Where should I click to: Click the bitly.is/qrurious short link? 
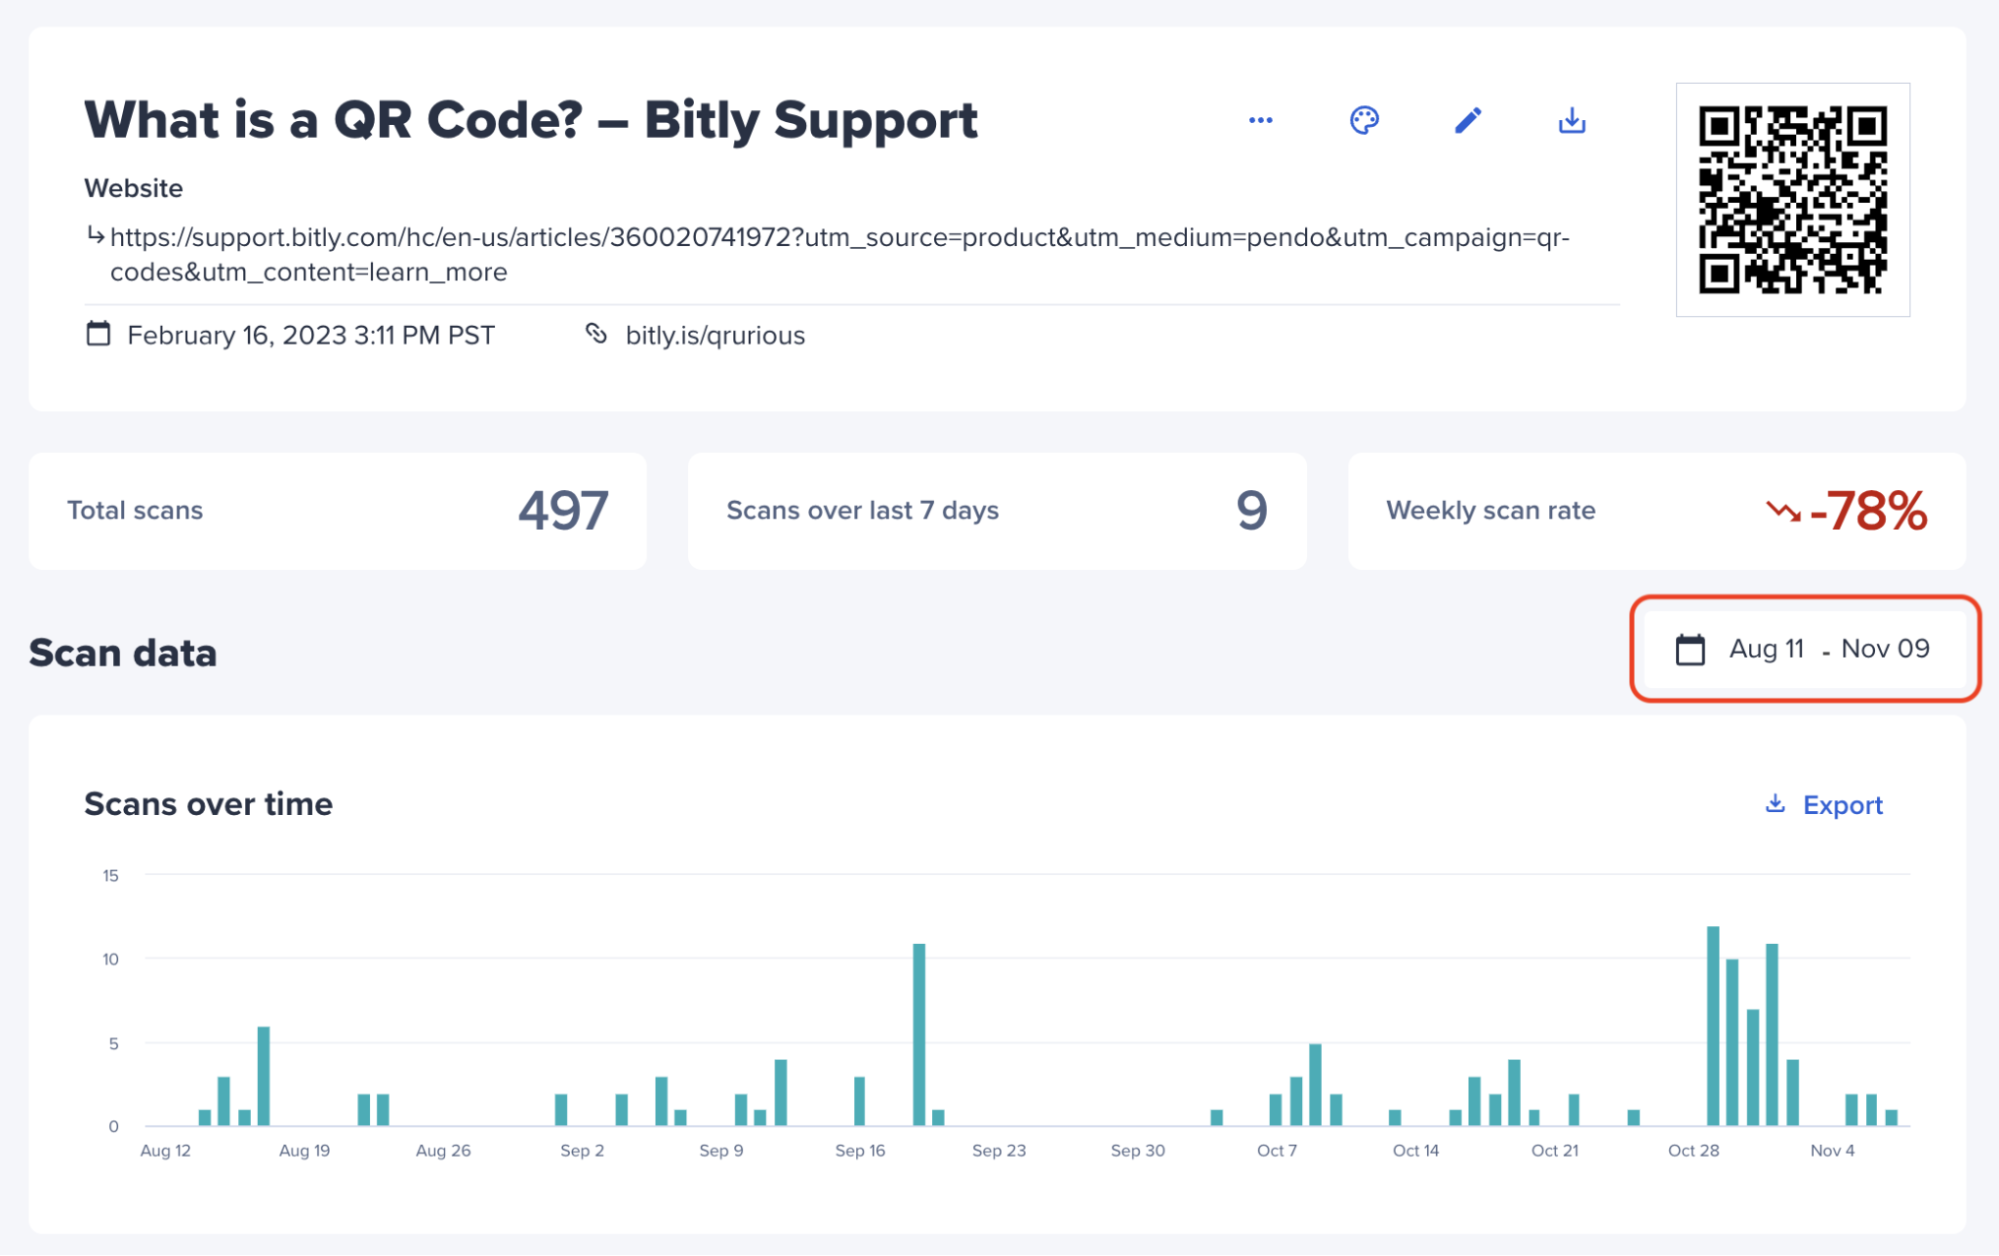pos(714,335)
